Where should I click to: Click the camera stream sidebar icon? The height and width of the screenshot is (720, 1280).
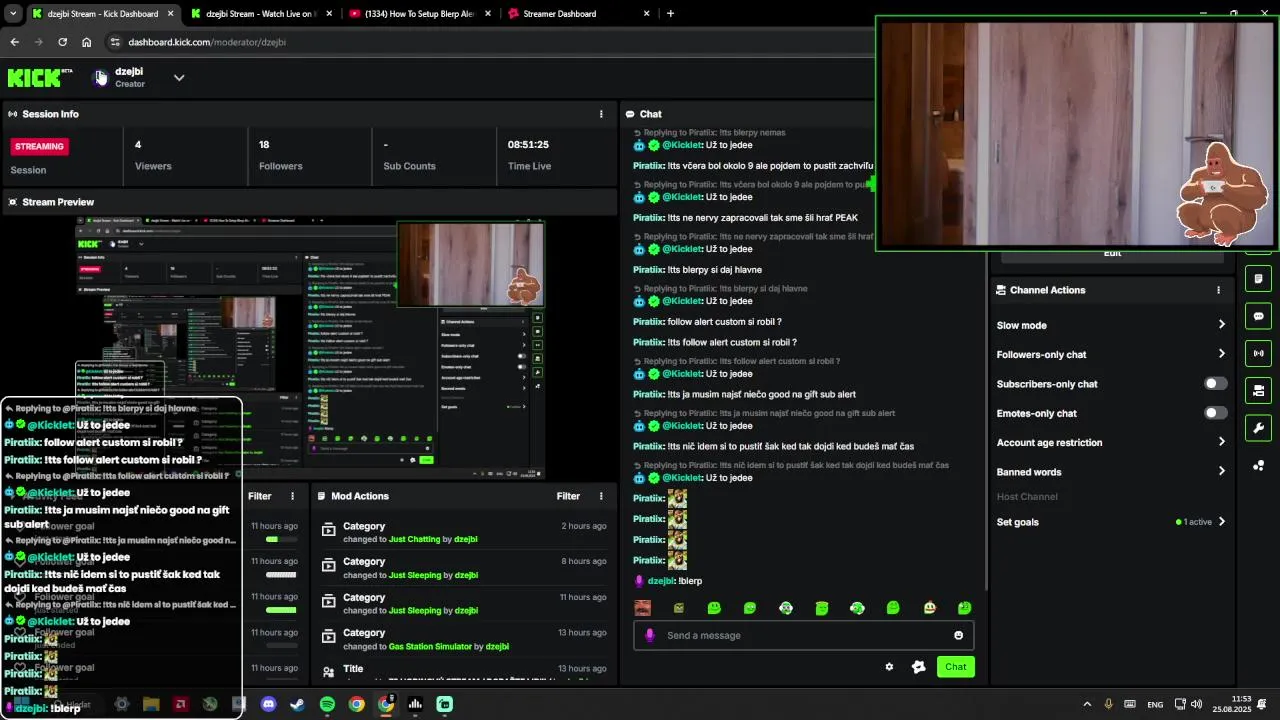tap(1258, 390)
